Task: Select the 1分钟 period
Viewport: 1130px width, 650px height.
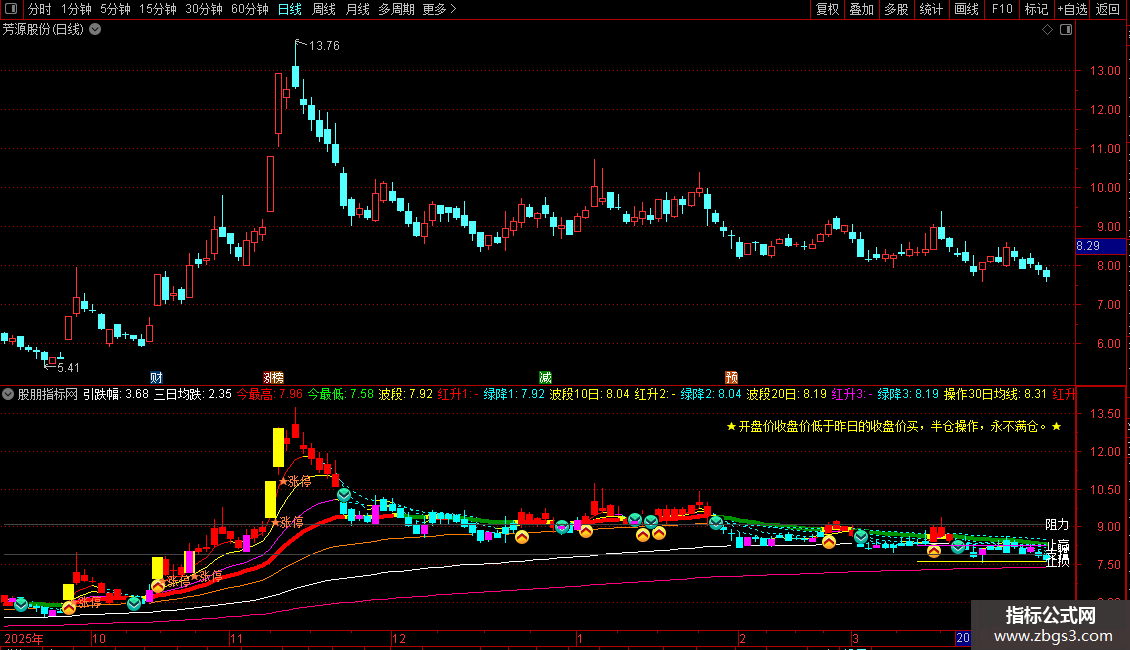Action: (76, 9)
